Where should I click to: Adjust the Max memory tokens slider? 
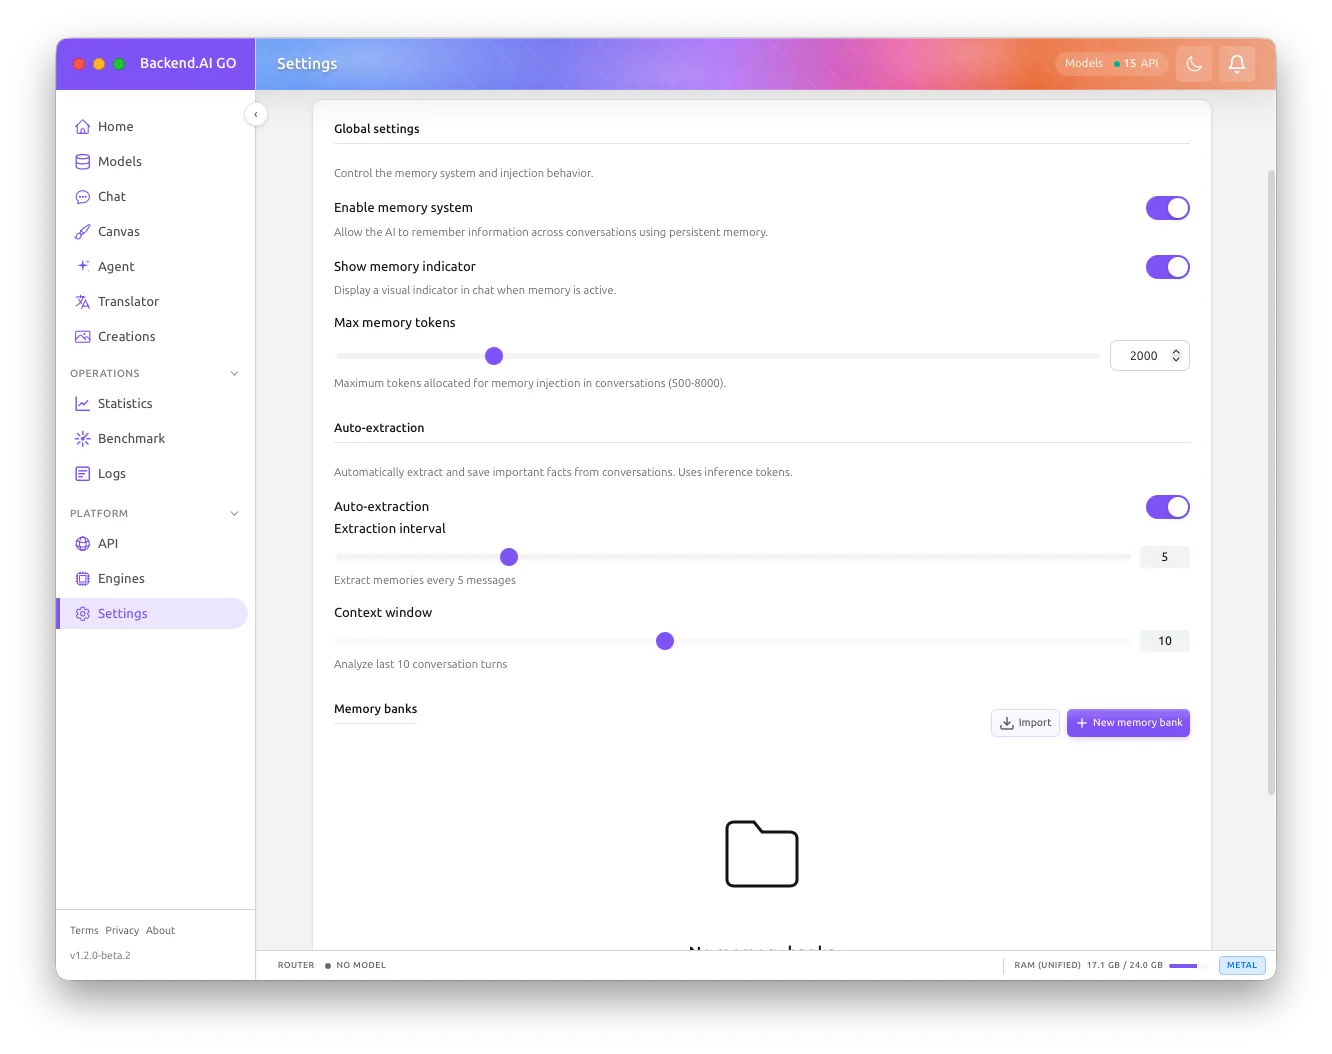493,355
